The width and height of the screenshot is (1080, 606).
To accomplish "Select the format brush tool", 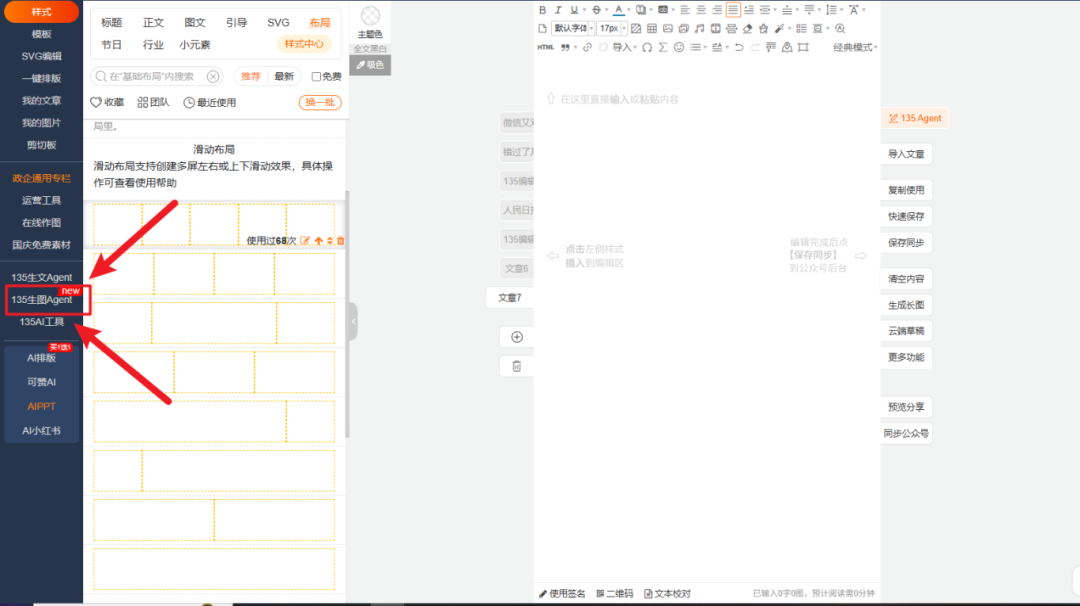I will pyautogui.click(x=779, y=28).
